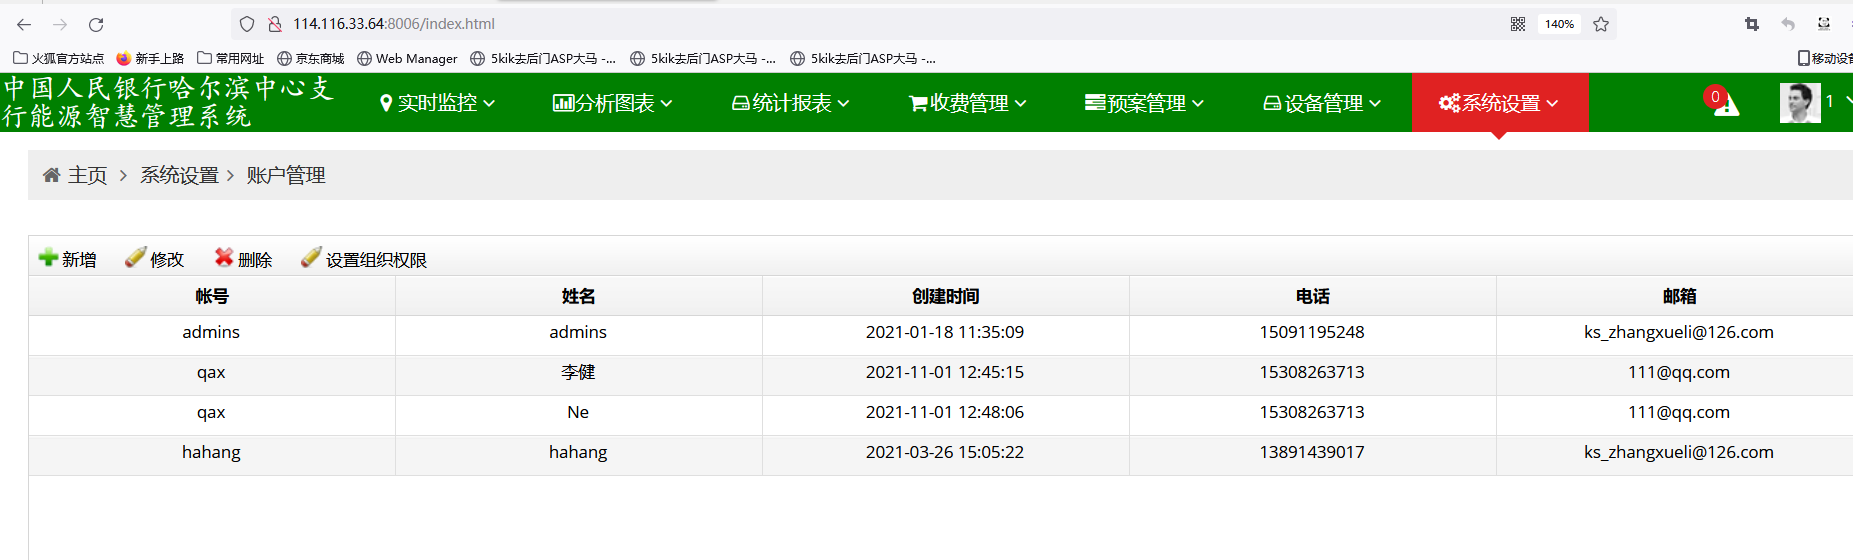The image size is (1853, 560).
Task: Select the hahang account row
Action: 211,453
